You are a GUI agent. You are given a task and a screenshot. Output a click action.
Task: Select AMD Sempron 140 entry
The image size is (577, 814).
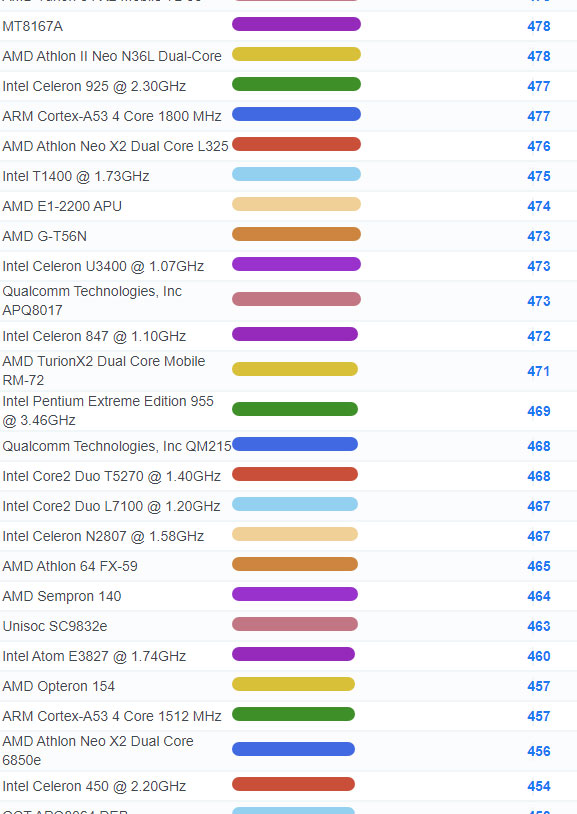tap(62, 596)
